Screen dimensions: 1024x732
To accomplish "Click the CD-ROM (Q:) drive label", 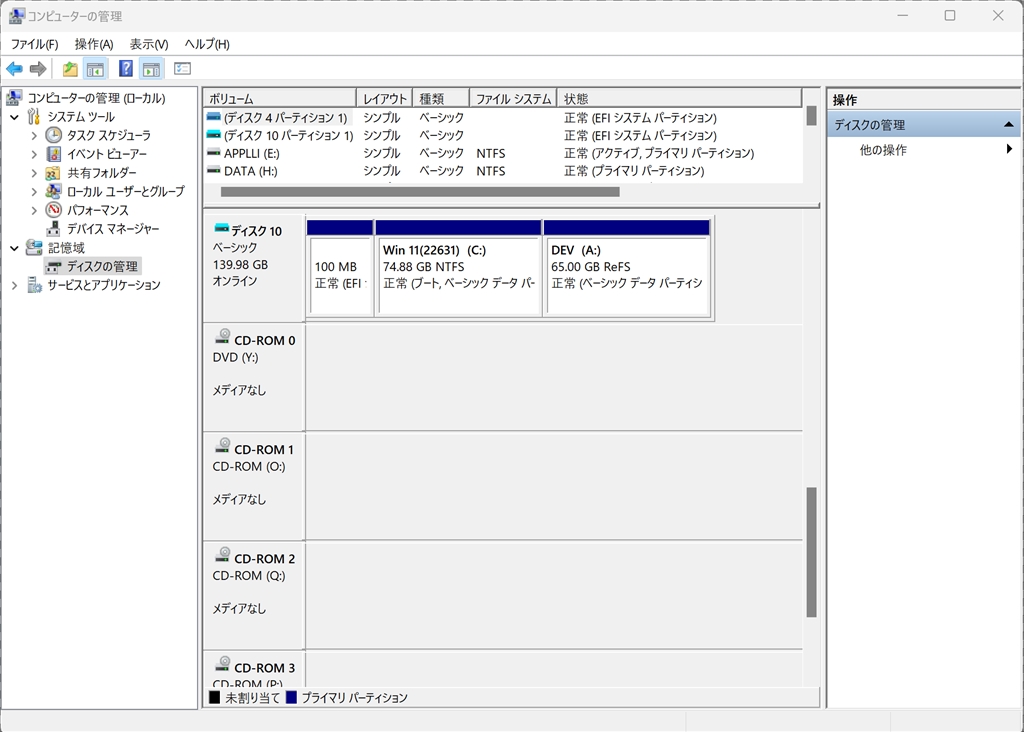I will (249, 575).
